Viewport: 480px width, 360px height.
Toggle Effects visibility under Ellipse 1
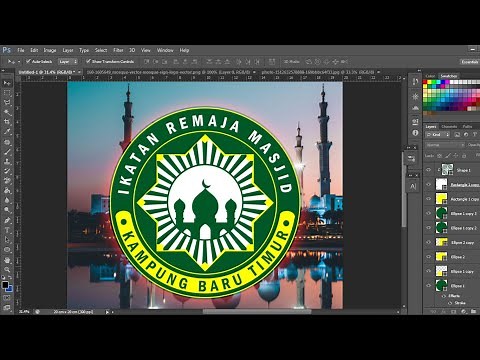pyautogui.click(x=444, y=296)
